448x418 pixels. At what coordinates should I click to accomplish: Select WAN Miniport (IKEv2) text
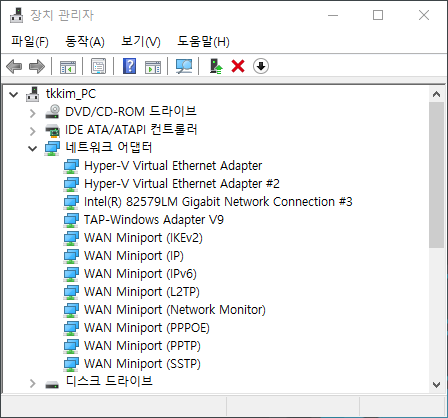(143, 238)
